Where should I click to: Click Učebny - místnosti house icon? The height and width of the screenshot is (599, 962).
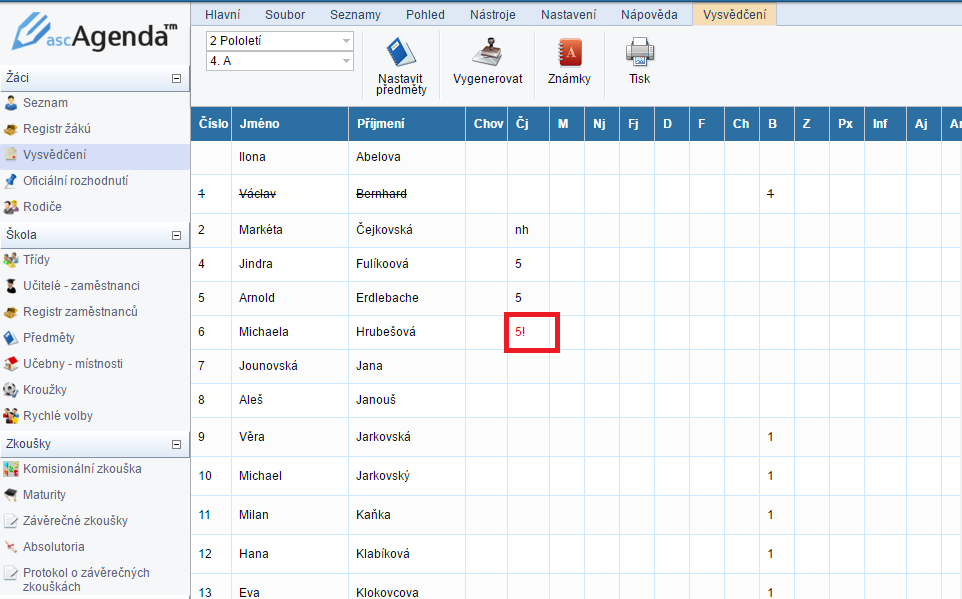(10, 364)
